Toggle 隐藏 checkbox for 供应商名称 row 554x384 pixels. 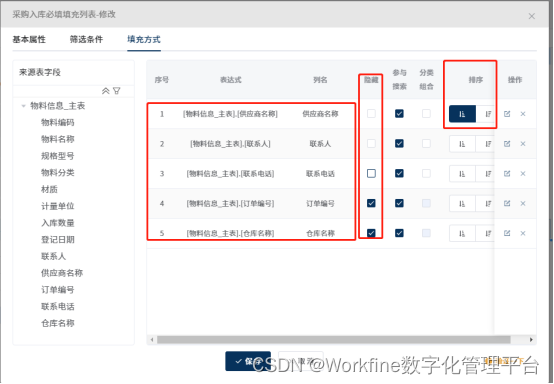(x=371, y=114)
